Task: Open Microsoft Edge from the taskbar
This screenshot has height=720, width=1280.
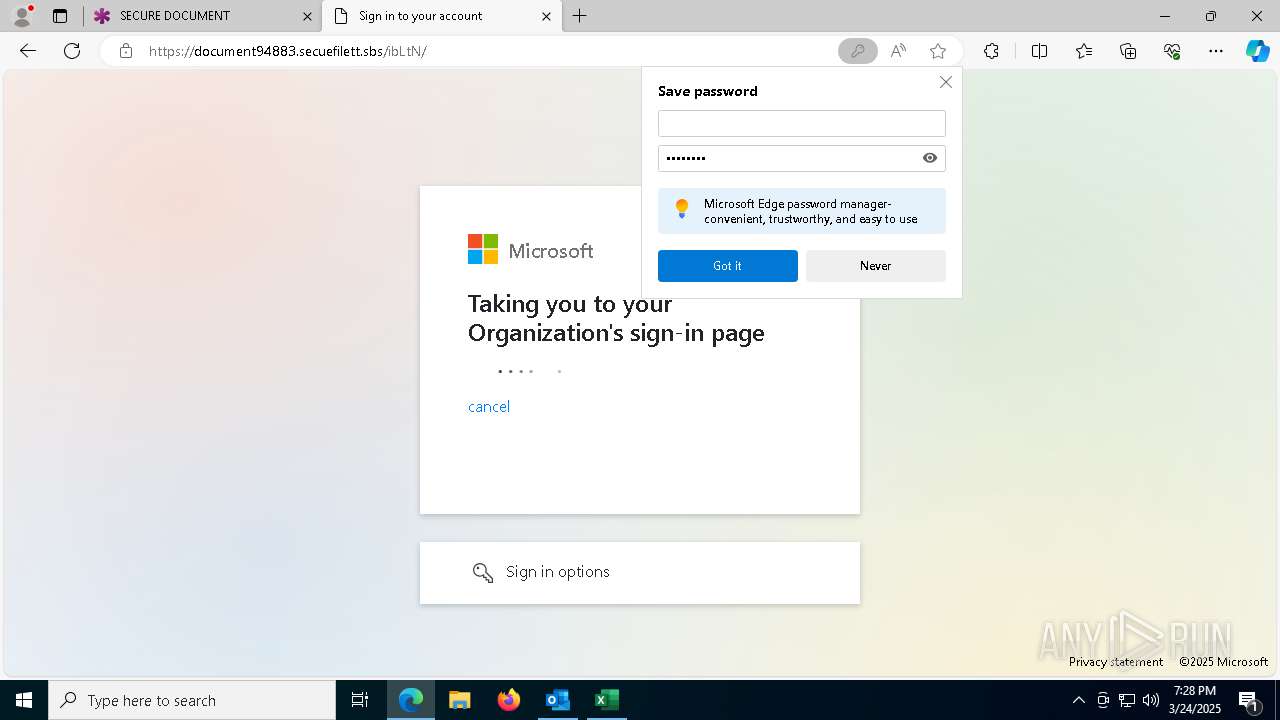Action: click(x=411, y=700)
